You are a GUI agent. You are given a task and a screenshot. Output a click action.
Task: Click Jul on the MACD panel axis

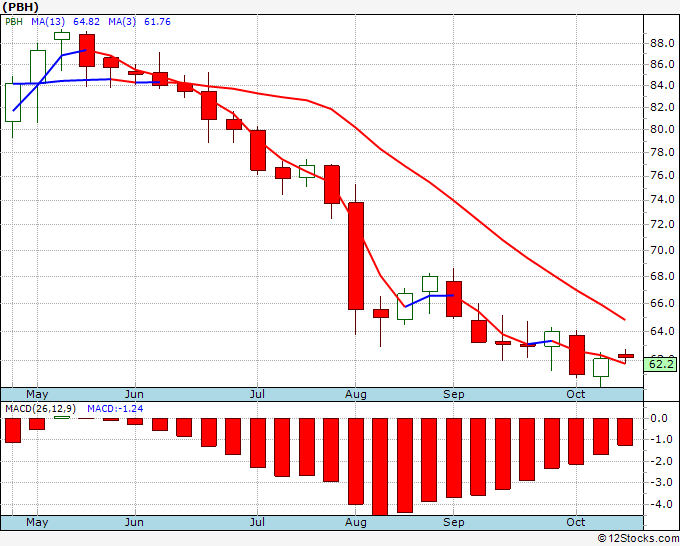click(x=257, y=522)
